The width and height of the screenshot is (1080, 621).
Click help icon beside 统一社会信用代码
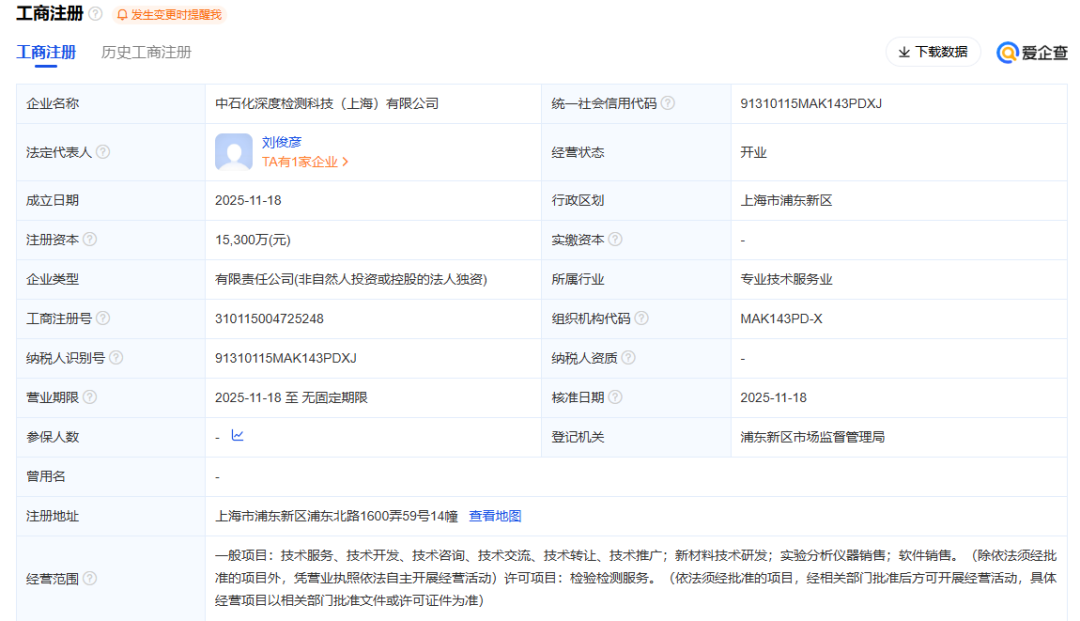tap(667, 103)
